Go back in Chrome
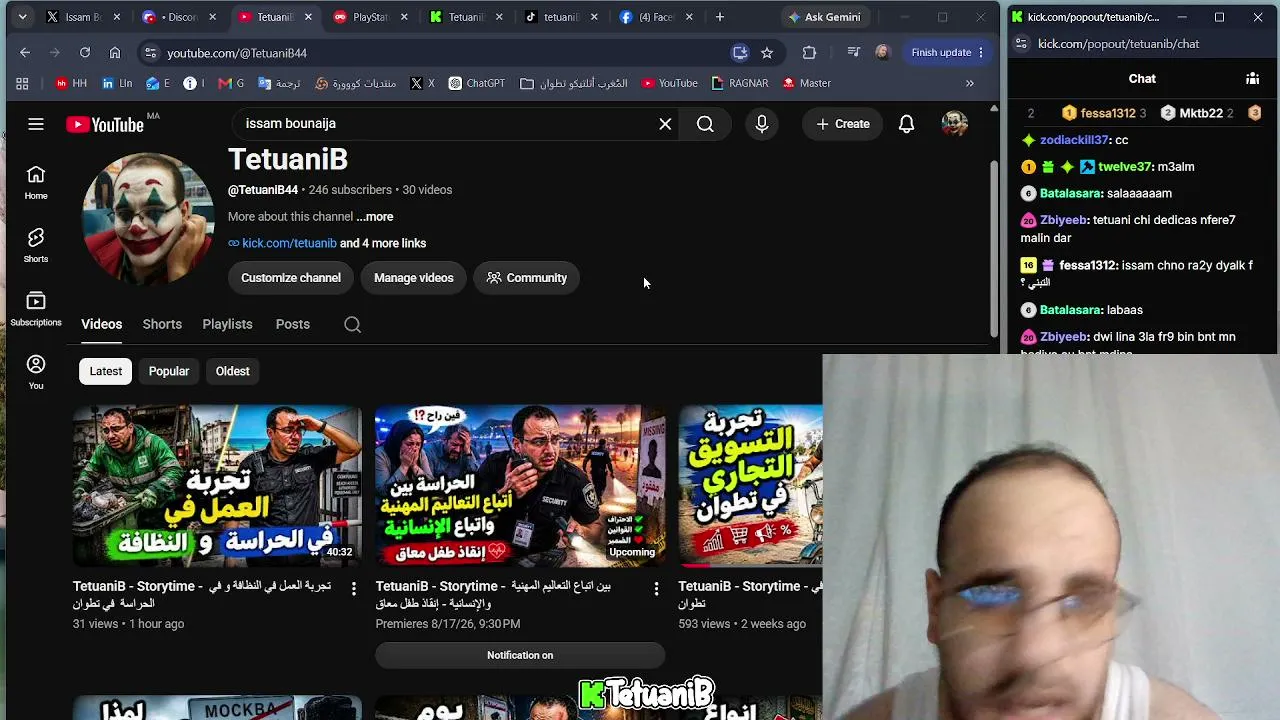Image resolution: width=1280 pixels, height=720 pixels. coord(25,53)
